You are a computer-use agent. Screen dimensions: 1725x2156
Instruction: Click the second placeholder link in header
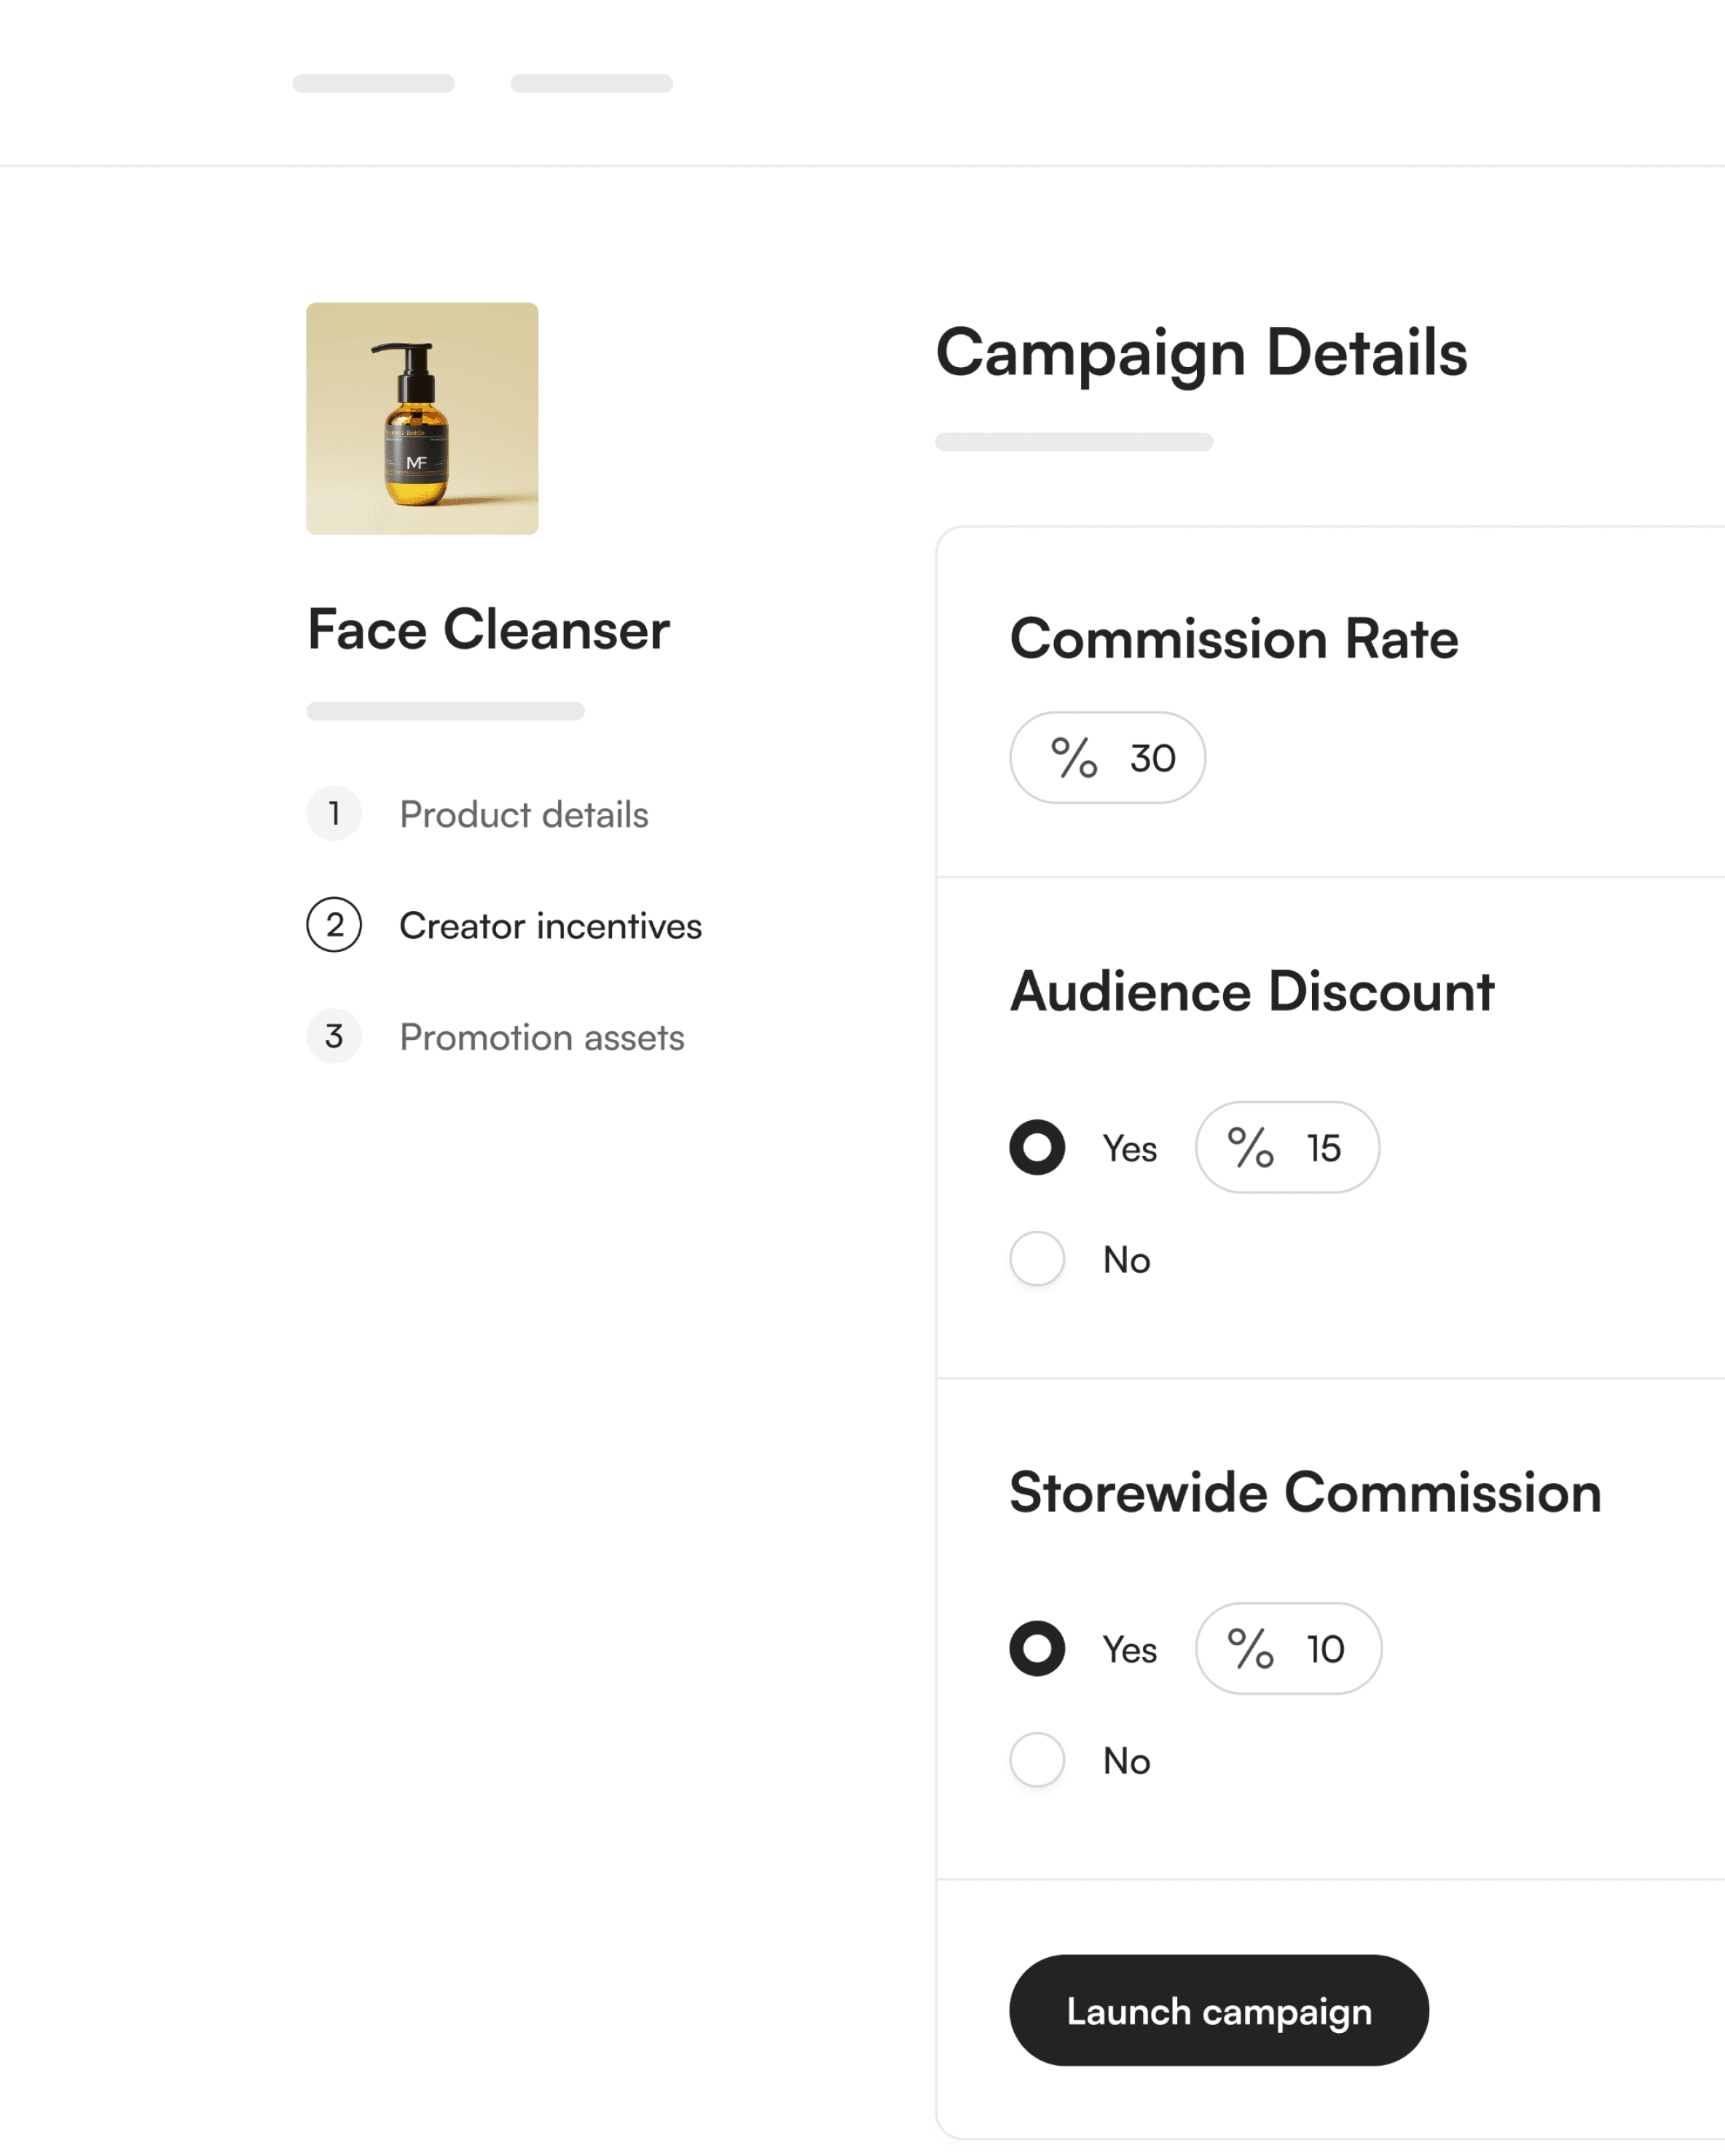click(x=591, y=83)
